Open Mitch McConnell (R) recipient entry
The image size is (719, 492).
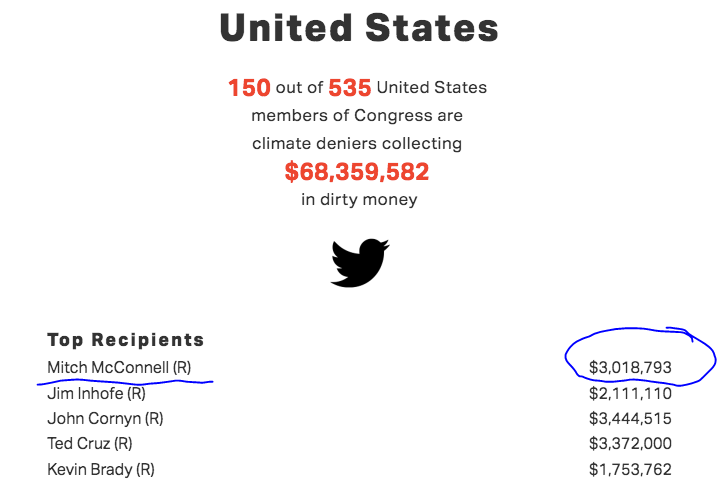pyautogui.click(x=119, y=367)
